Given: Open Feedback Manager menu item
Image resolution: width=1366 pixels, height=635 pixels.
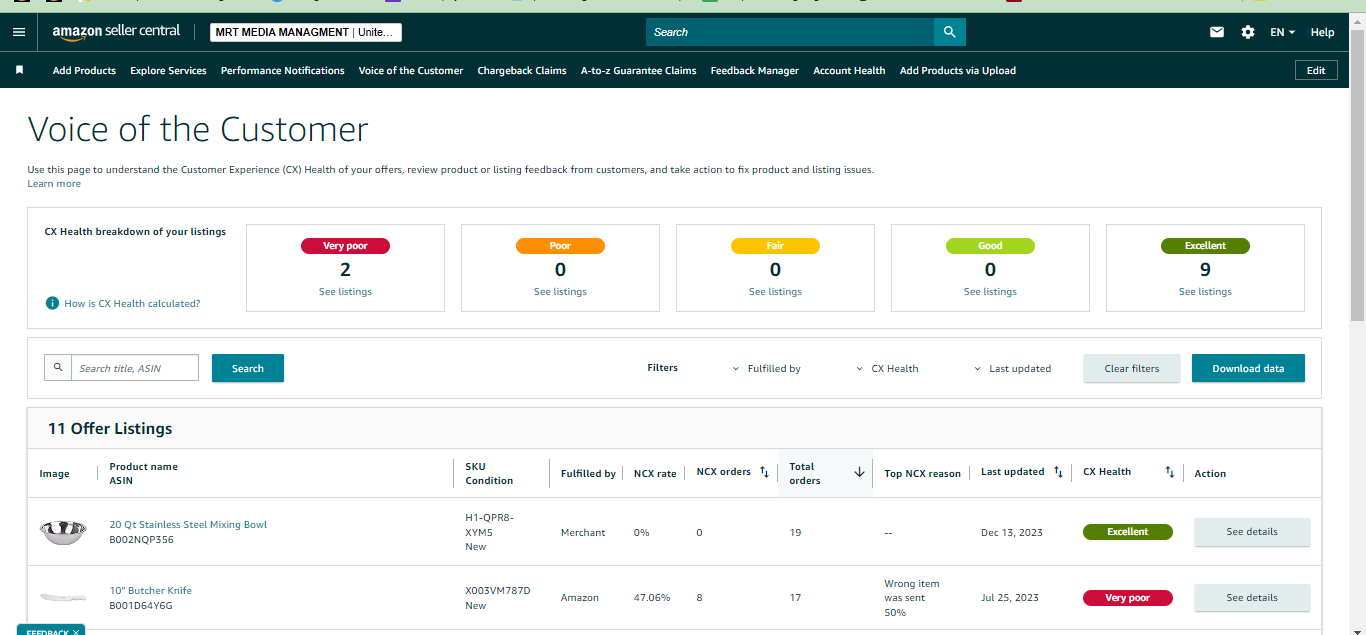Looking at the screenshot, I should click(x=755, y=70).
